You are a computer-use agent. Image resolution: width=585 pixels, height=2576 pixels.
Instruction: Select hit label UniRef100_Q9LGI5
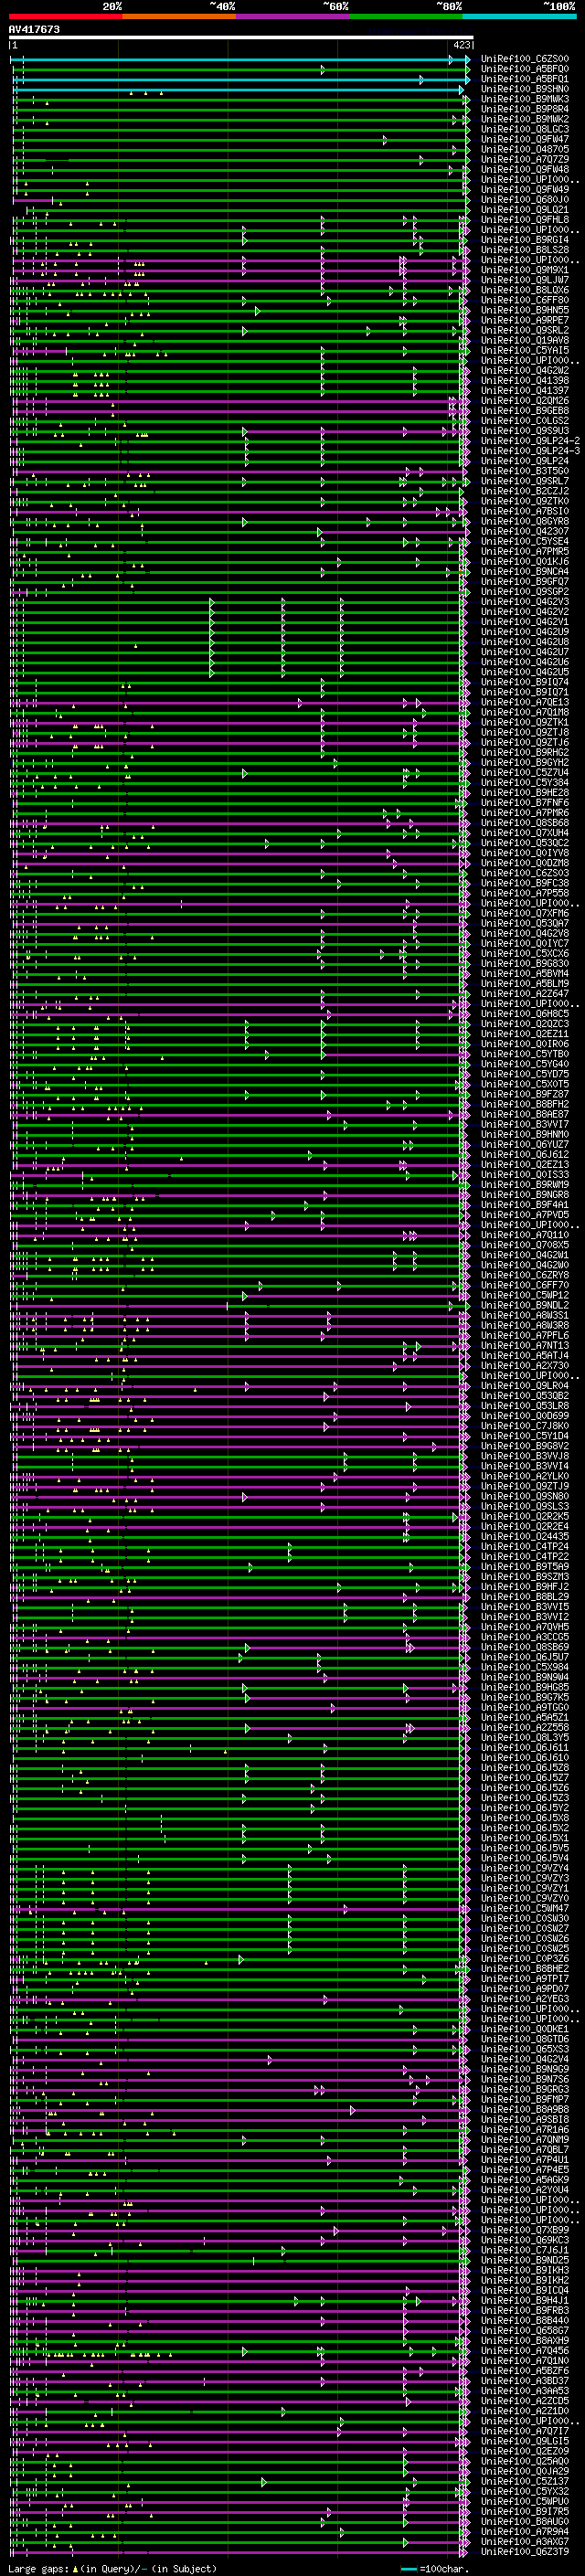pyautogui.click(x=525, y=2441)
